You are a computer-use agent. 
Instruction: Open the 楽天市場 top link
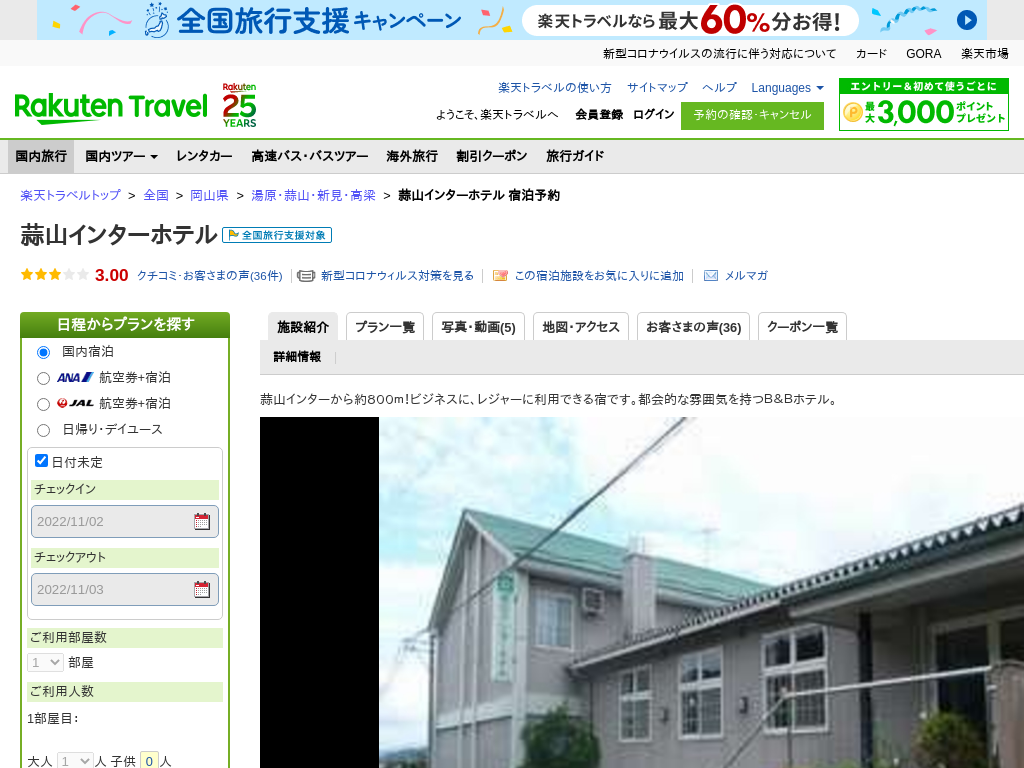coord(984,54)
